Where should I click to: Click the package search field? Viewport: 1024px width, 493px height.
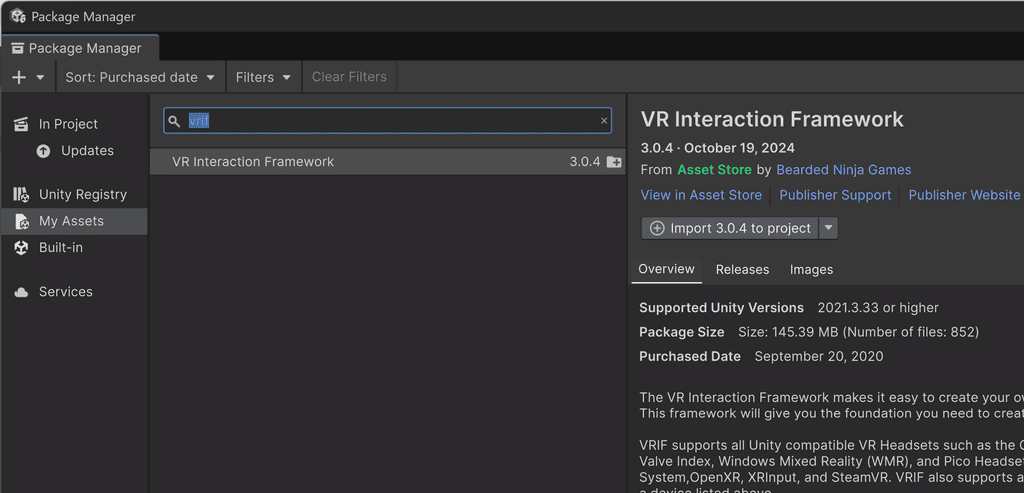pyautogui.click(x=387, y=121)
